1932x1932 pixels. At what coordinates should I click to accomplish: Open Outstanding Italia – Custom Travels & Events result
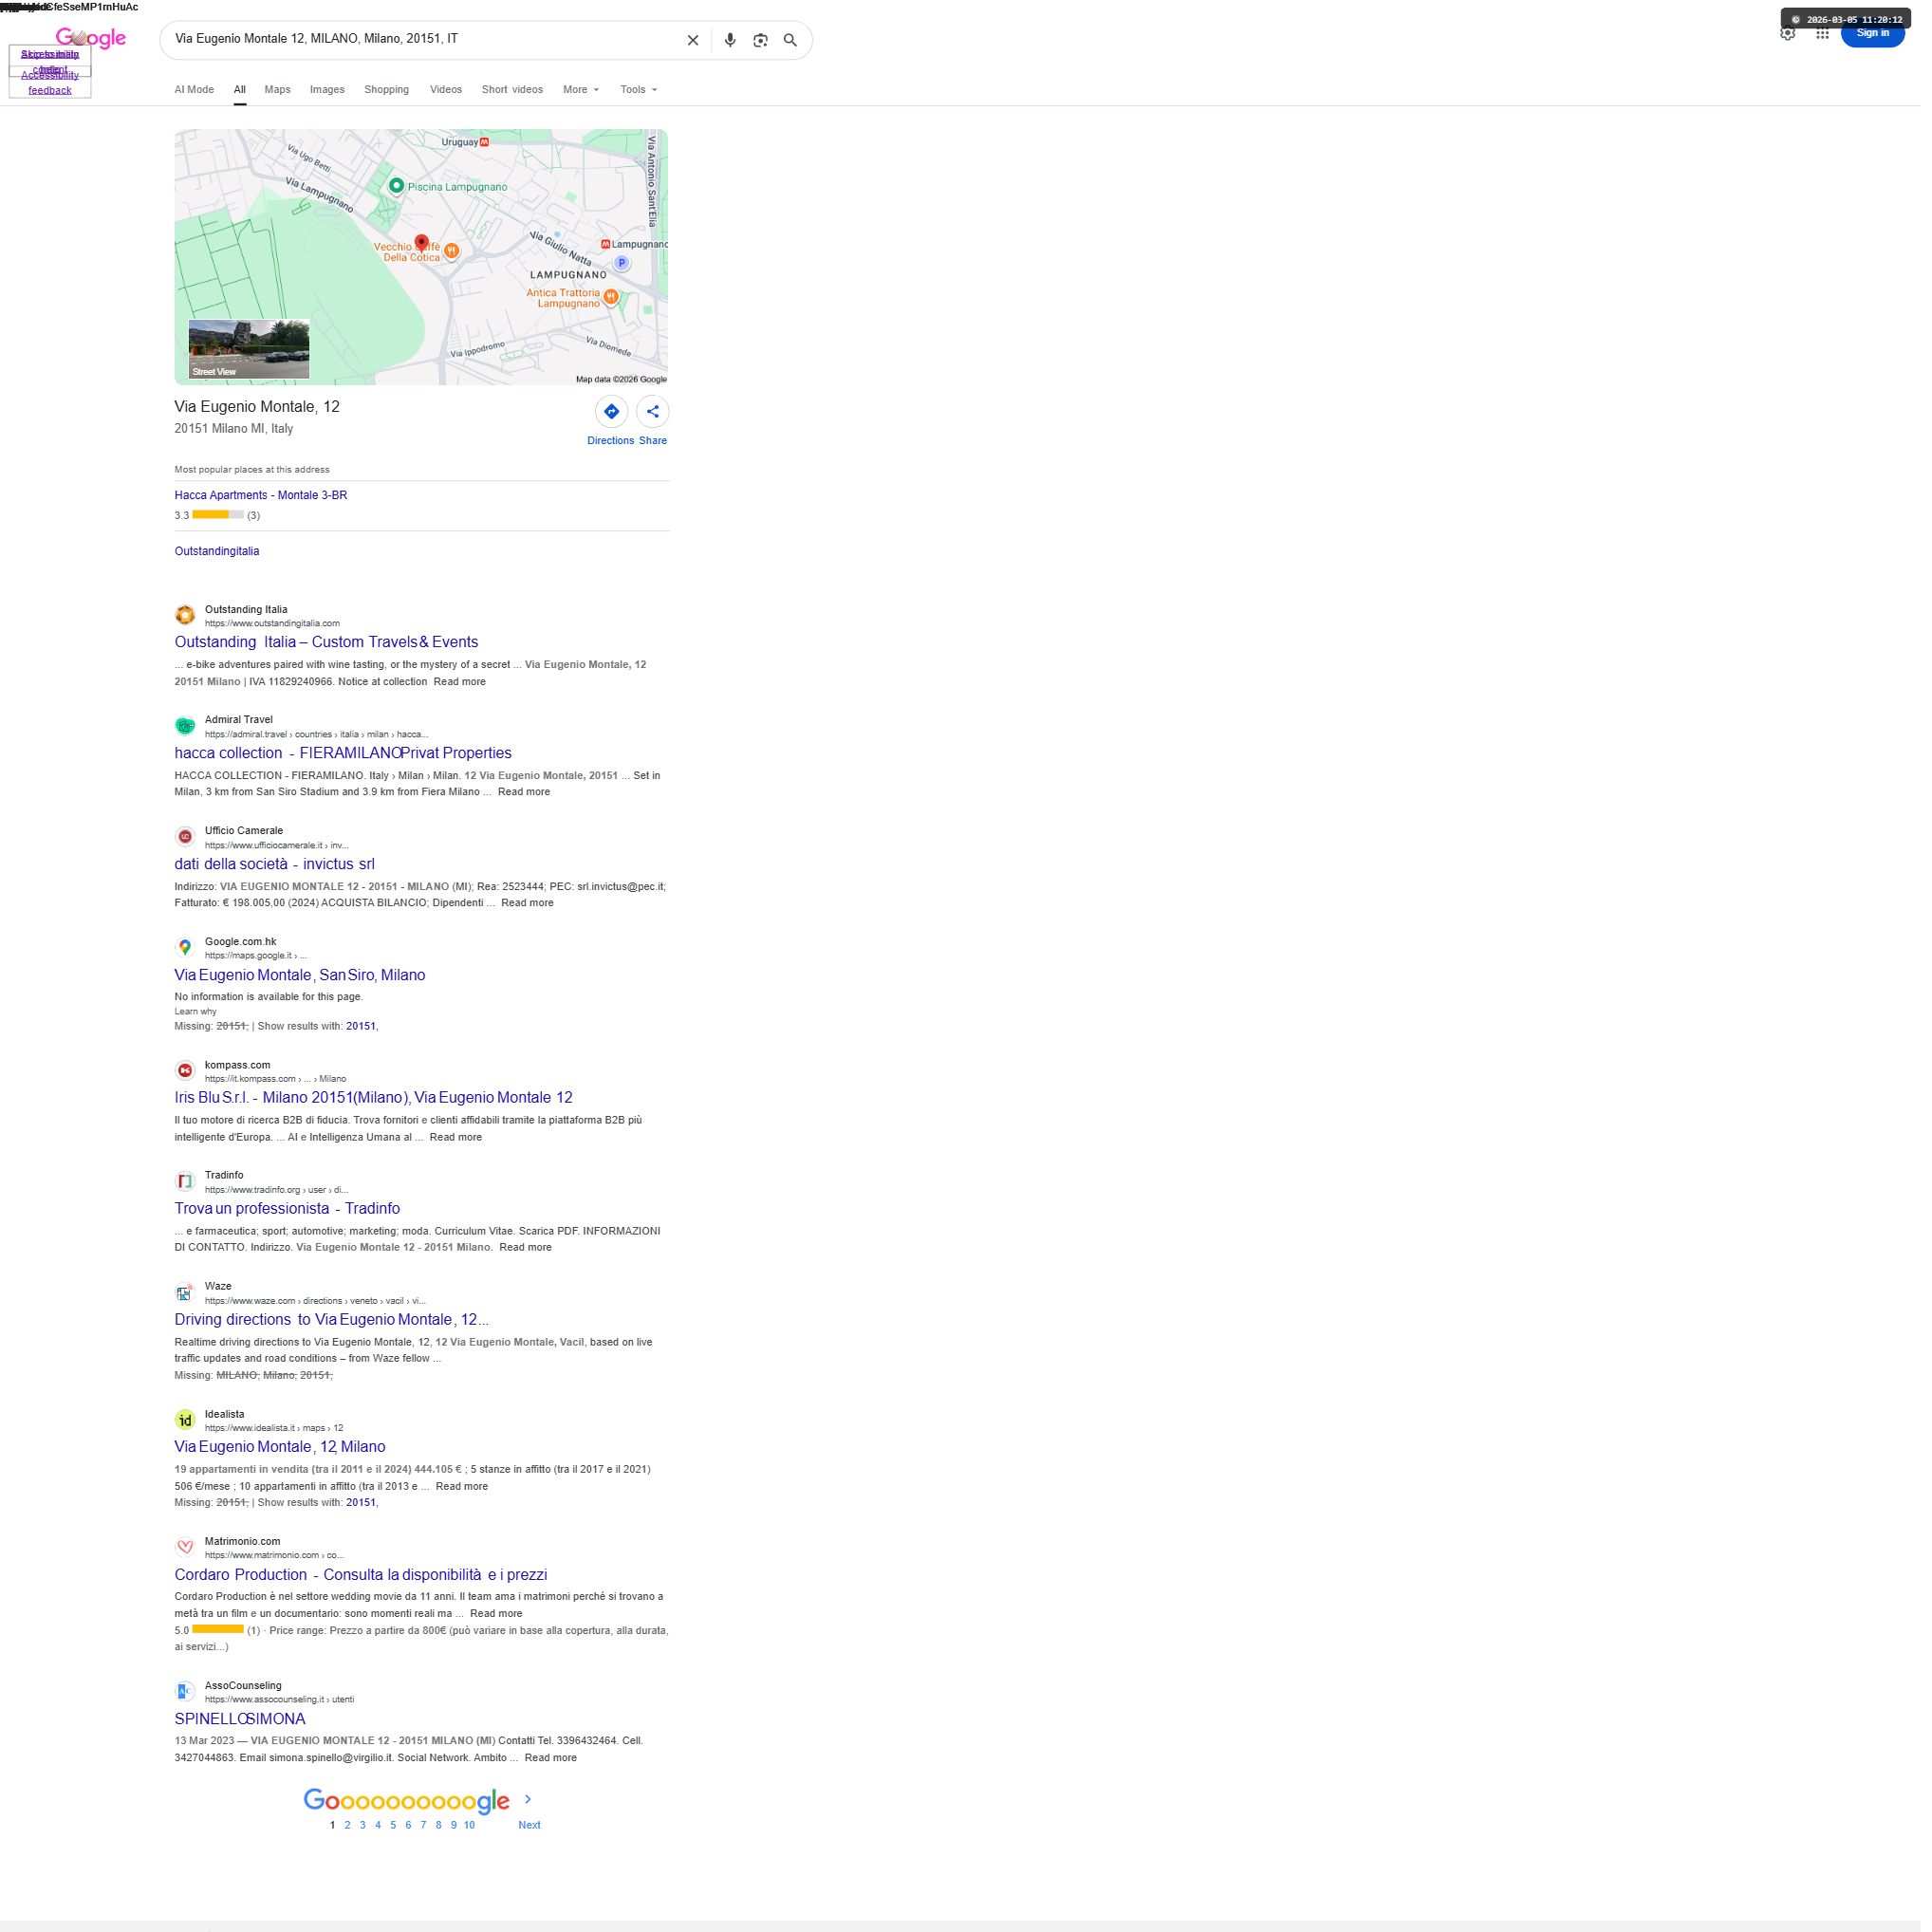(x=328, y=645)
